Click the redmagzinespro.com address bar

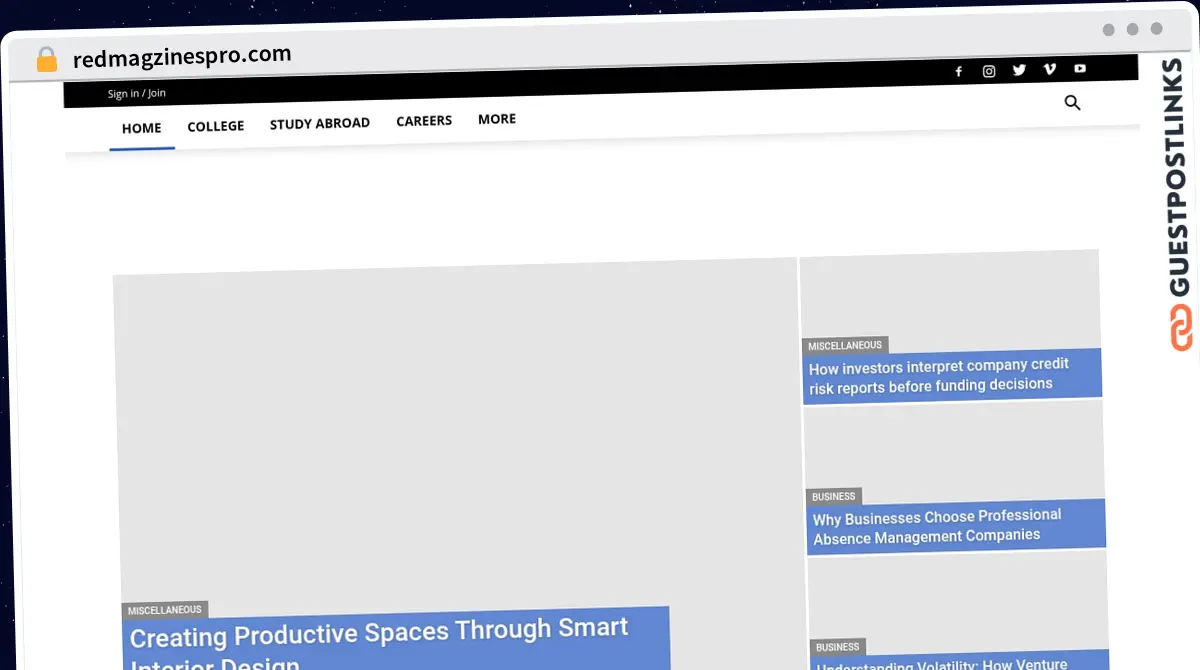pyautogui.click(x=182, y=56)
